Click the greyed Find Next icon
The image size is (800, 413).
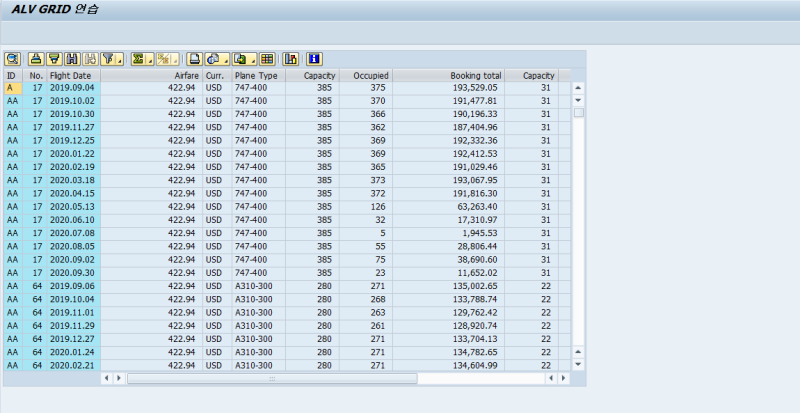[90, 59]
